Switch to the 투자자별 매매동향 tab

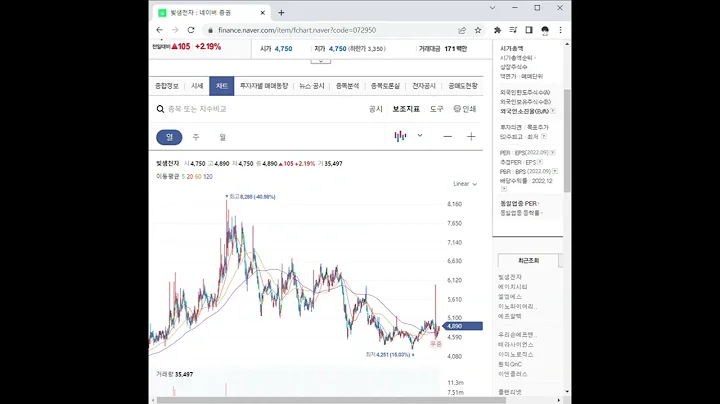[264, 86]
